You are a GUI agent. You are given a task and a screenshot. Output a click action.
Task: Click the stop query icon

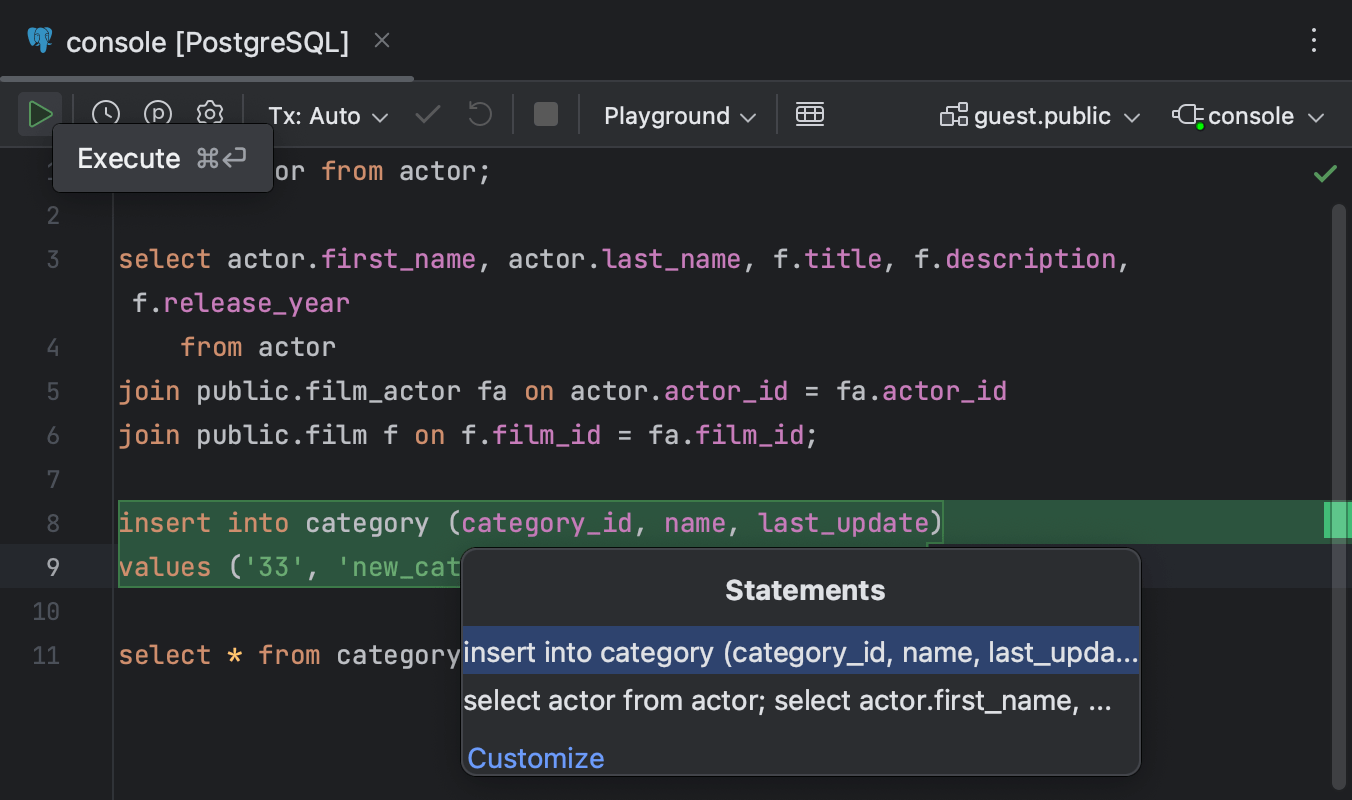coord(545,114)
